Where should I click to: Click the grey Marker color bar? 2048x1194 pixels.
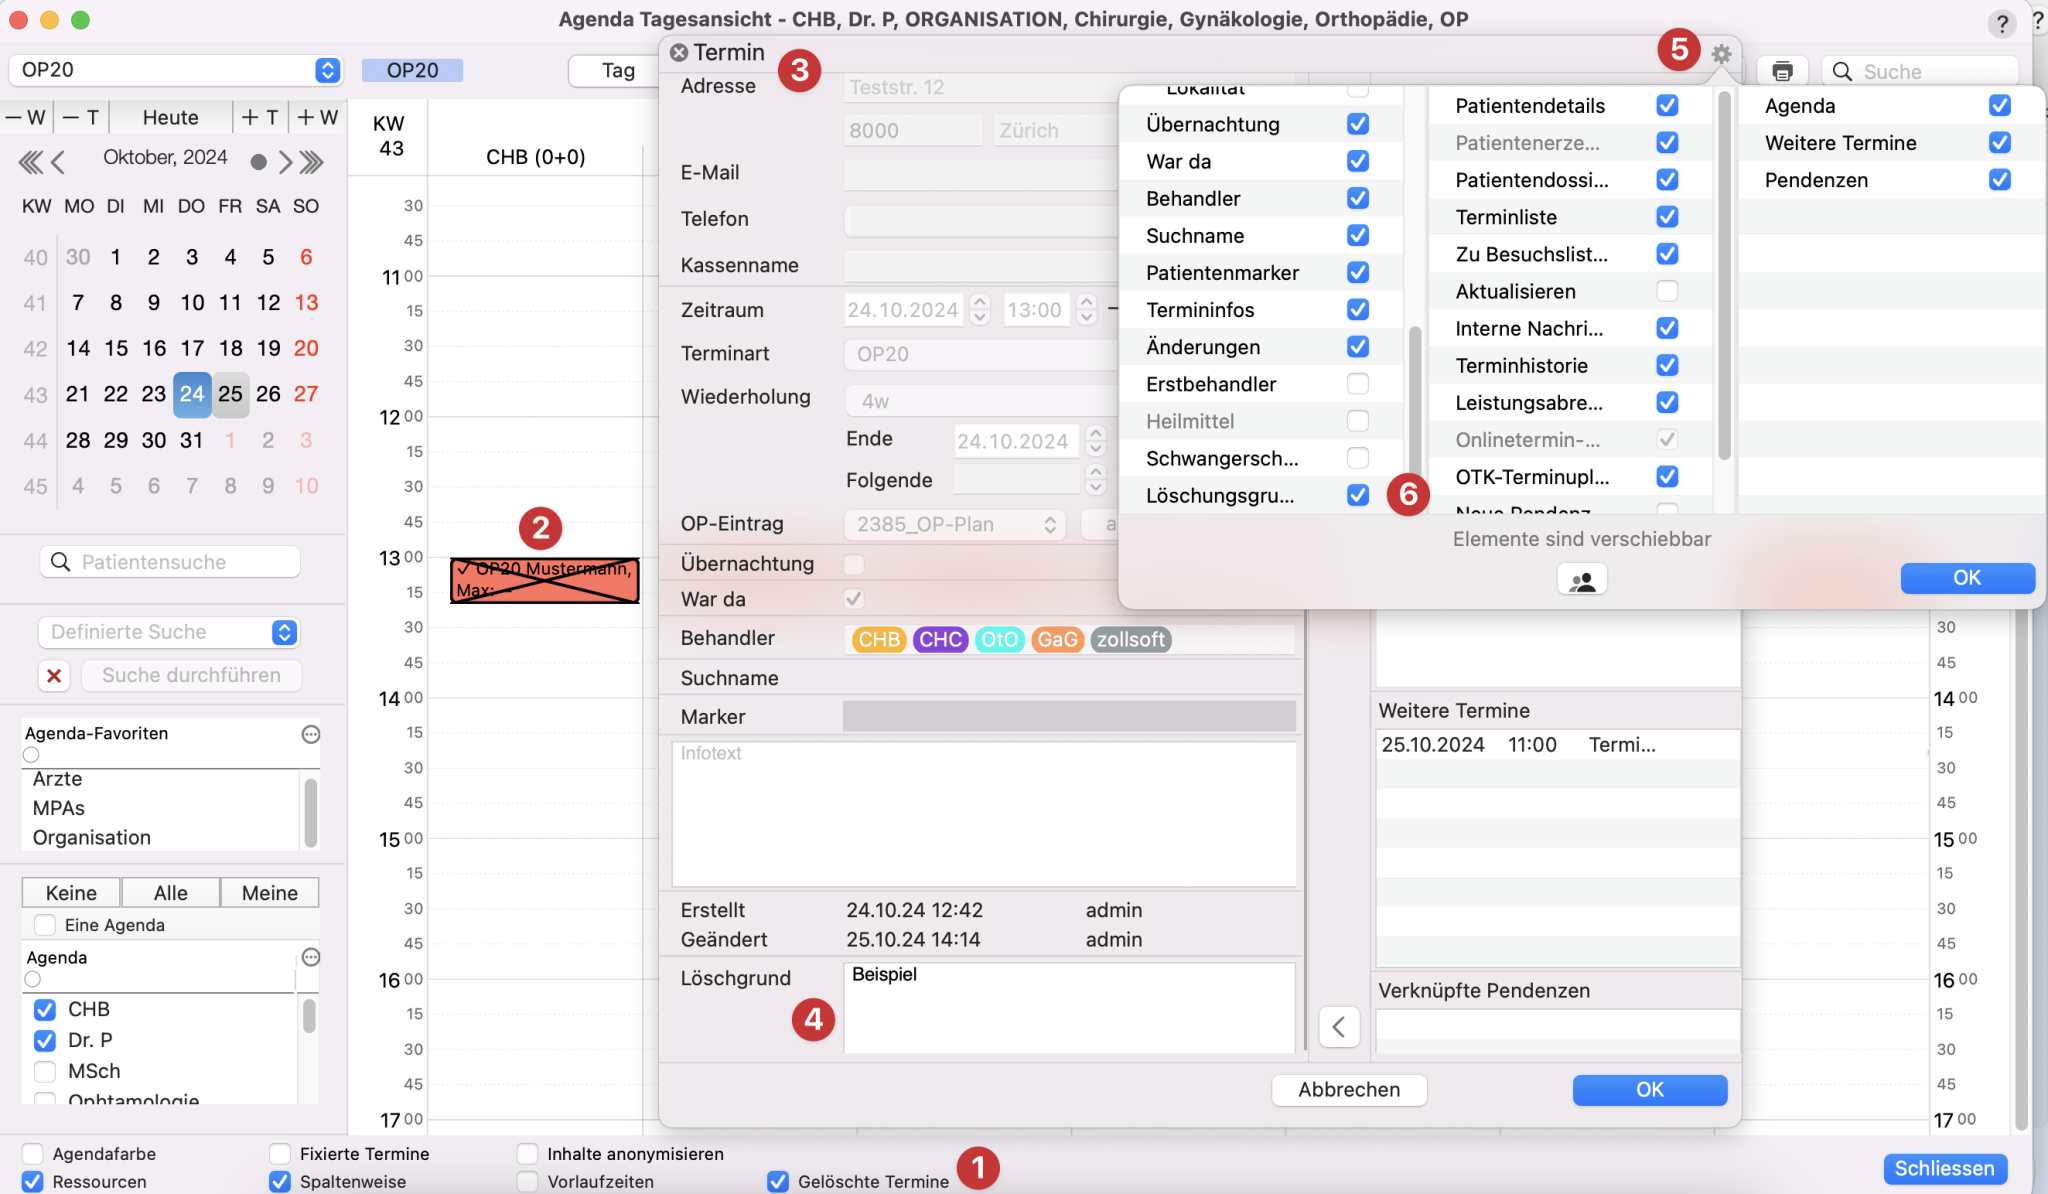click(x=1069, y=716)
